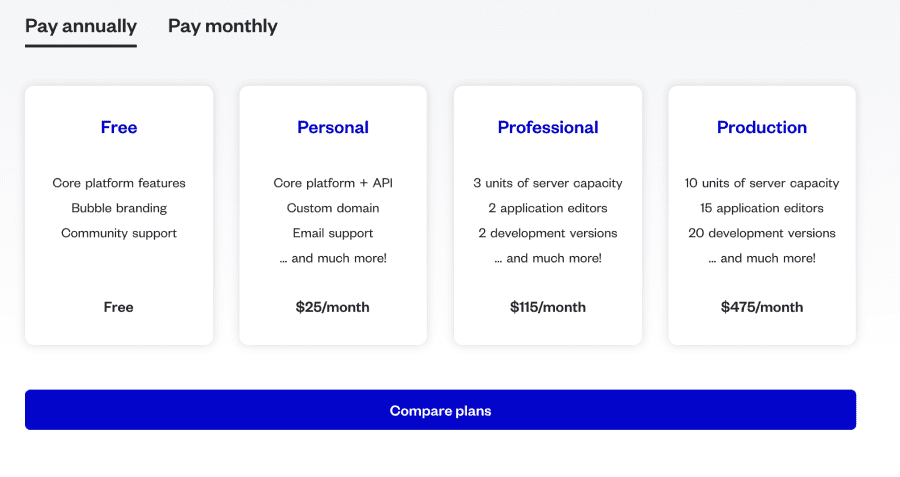Click Core platform features text
The height and width of the screenshot is (477, 900).
(x=119, y=183)
